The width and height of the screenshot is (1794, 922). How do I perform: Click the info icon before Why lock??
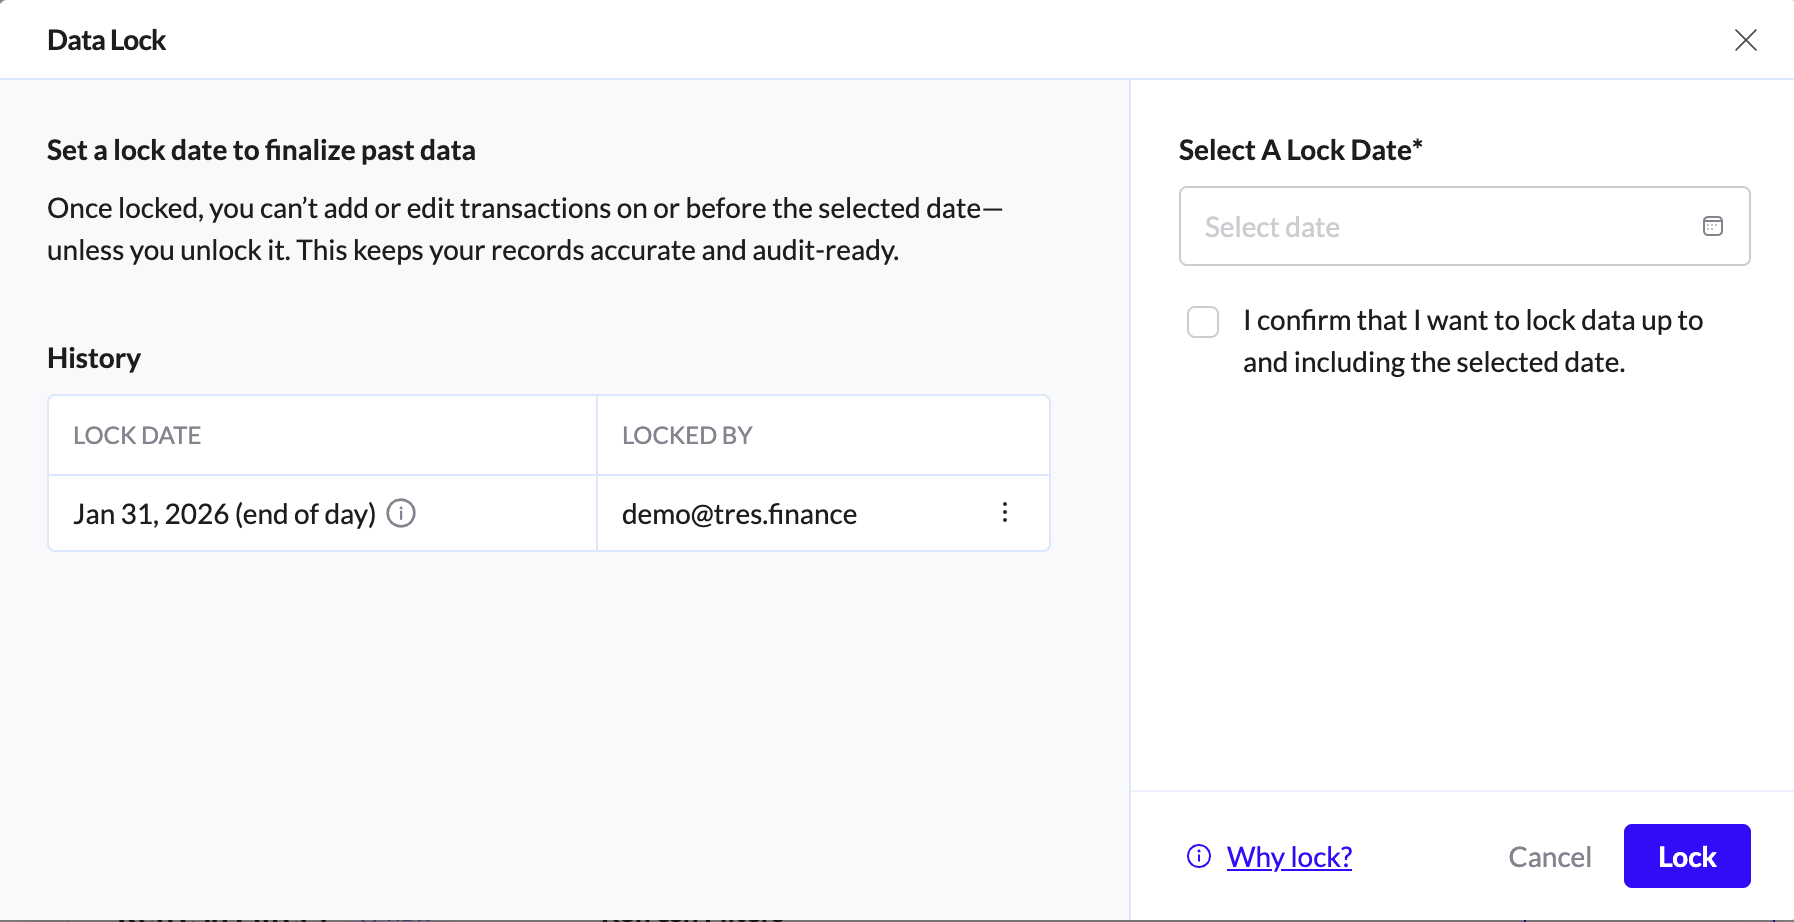click(1198, 856)
